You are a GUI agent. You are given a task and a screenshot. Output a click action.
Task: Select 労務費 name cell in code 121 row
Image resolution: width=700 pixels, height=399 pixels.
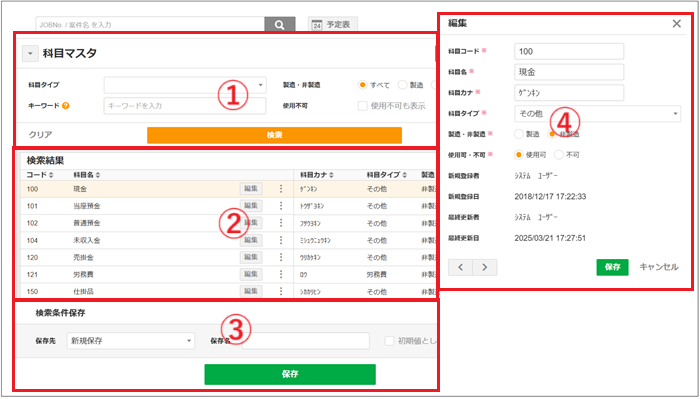(83, 274)
